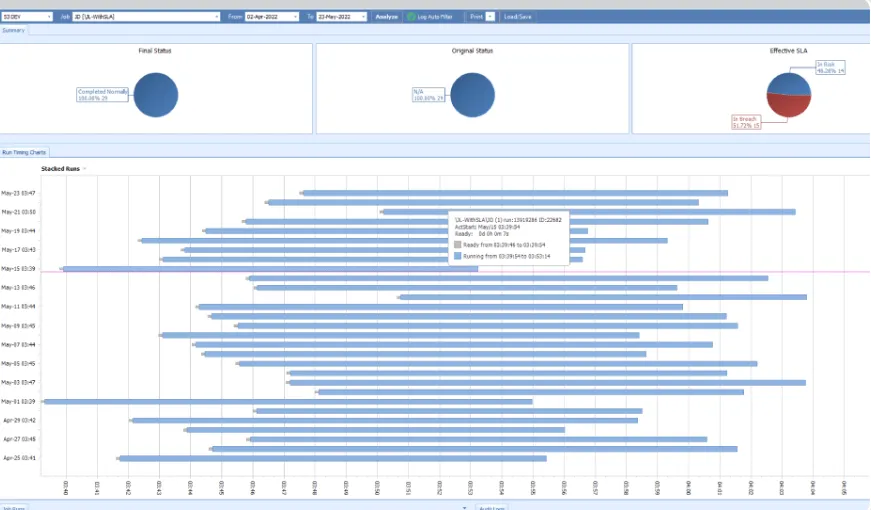Viewport: 871px width, 510px height.
Task: Expand the Print options arrow
Action: point(490,17)
